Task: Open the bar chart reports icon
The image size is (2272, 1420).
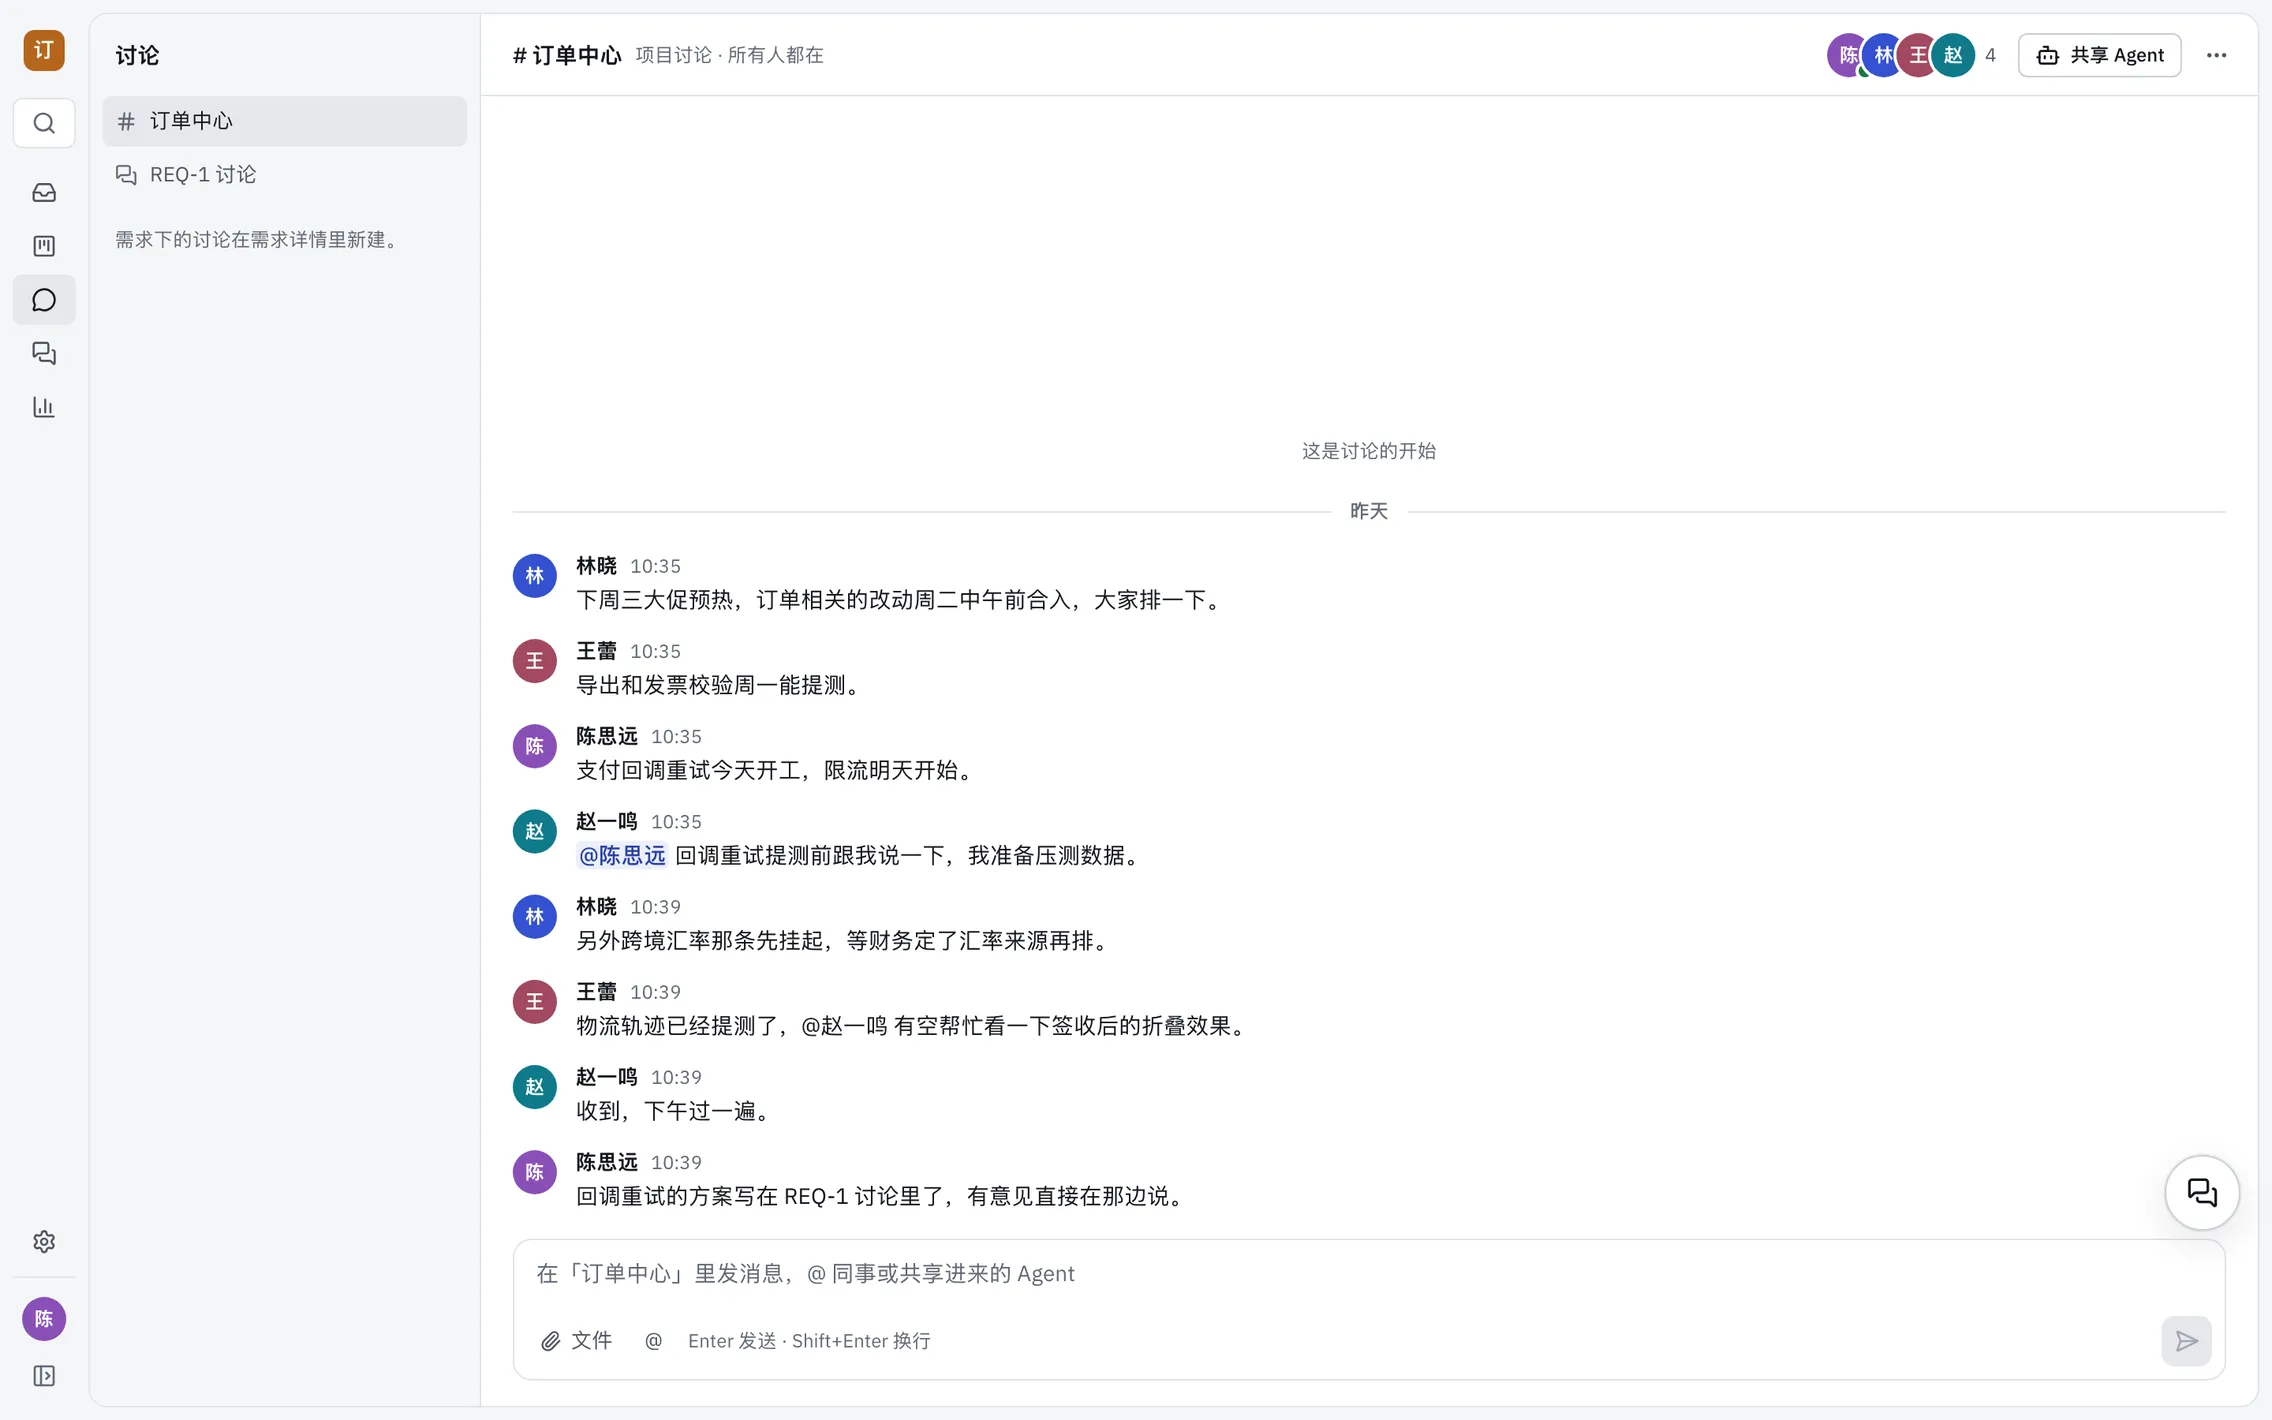Action: pyautogui.click(x=44, y=407)
